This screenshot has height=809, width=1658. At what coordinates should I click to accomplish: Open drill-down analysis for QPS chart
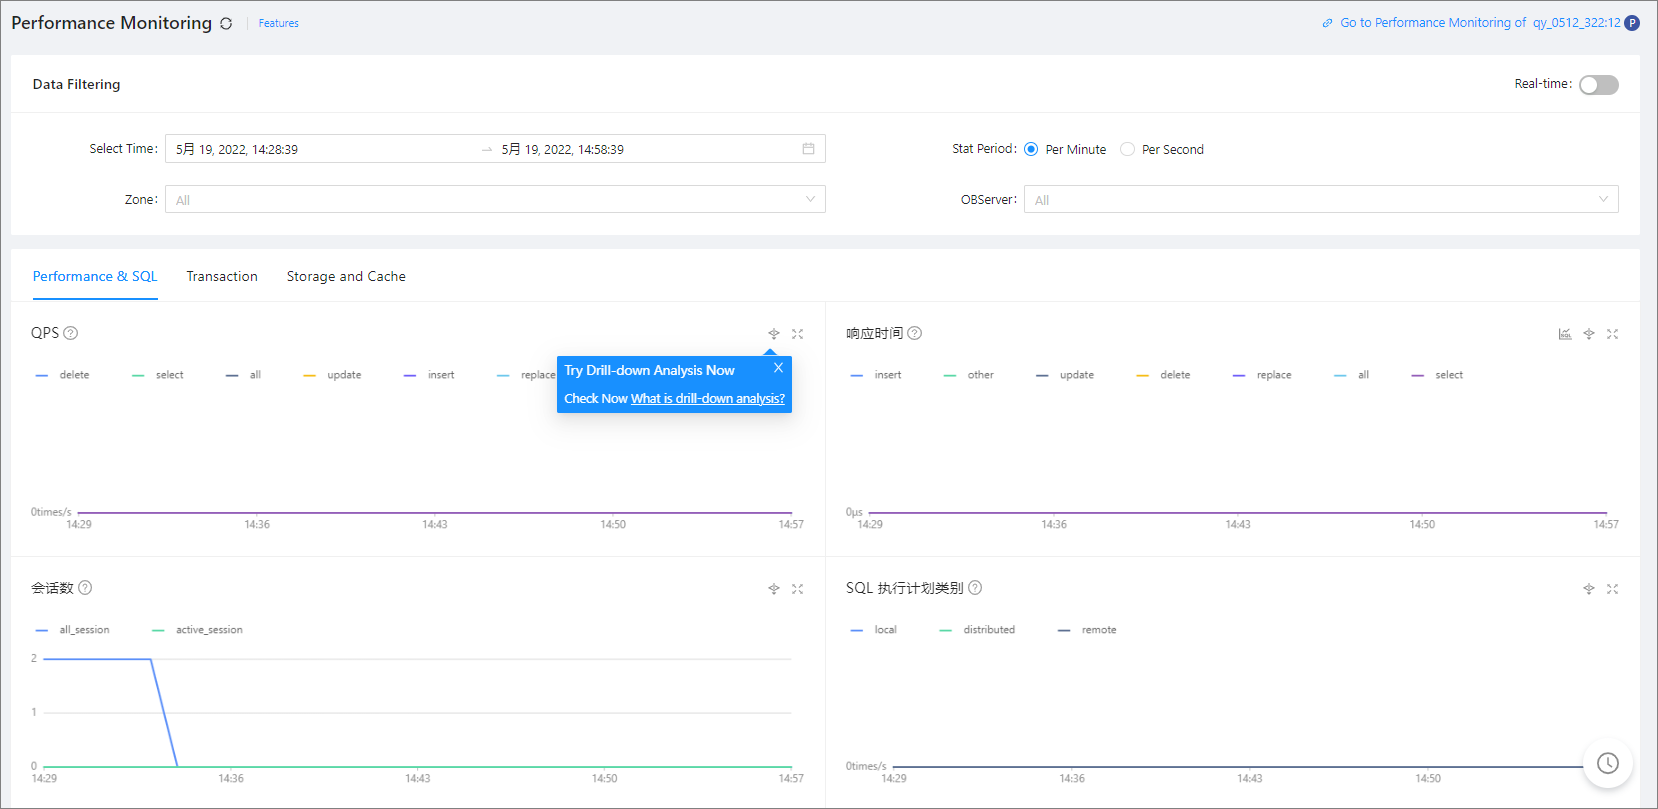[773, 334]
